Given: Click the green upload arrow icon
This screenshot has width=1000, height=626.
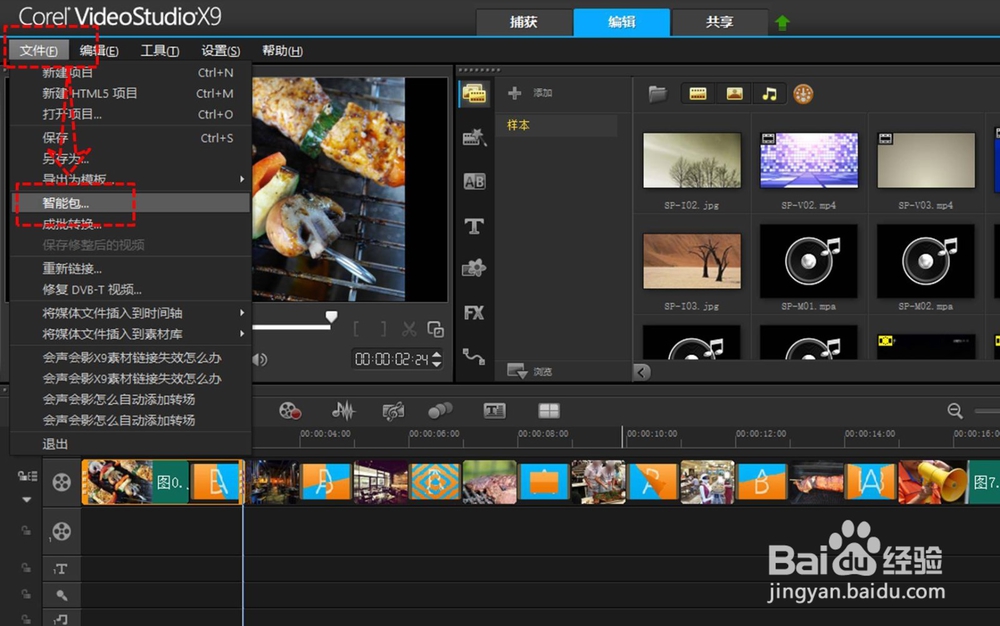Looking at the screenshot, I should coord(782,23).
